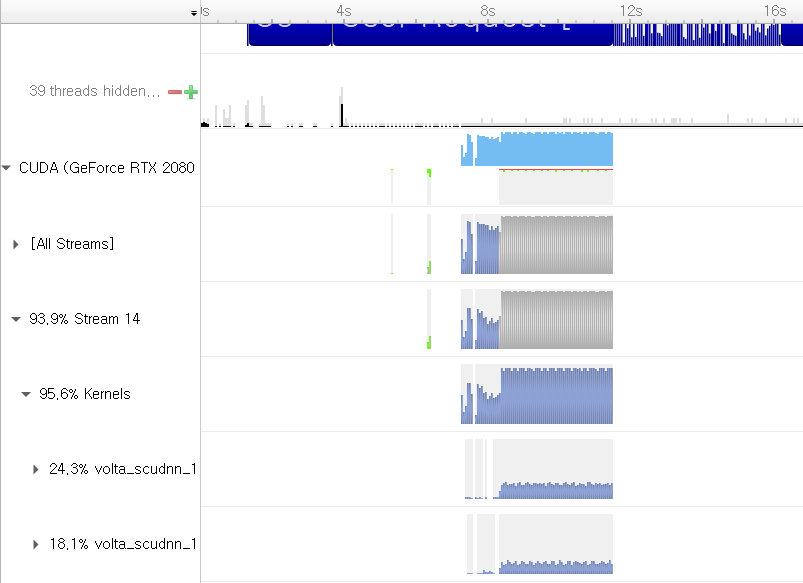Click the 12s mark on the timeline ruler
The height and width of the screenshot is (583, 803).
click(631, 11)
